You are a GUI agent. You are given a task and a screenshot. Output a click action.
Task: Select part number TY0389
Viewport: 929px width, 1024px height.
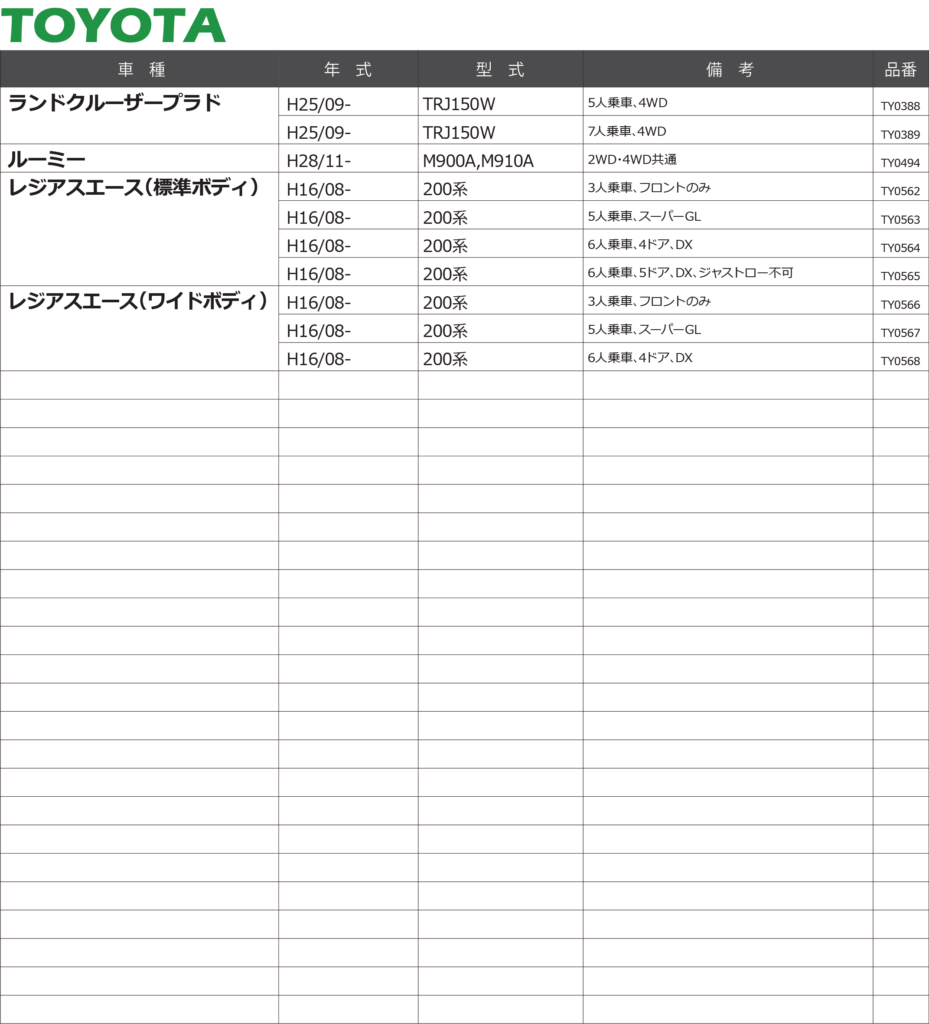[900, 134]
